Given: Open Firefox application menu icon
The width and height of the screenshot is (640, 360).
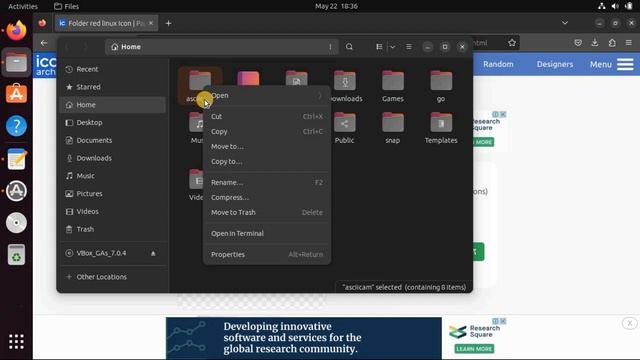Looking at the screenshot, I should 629,43.
